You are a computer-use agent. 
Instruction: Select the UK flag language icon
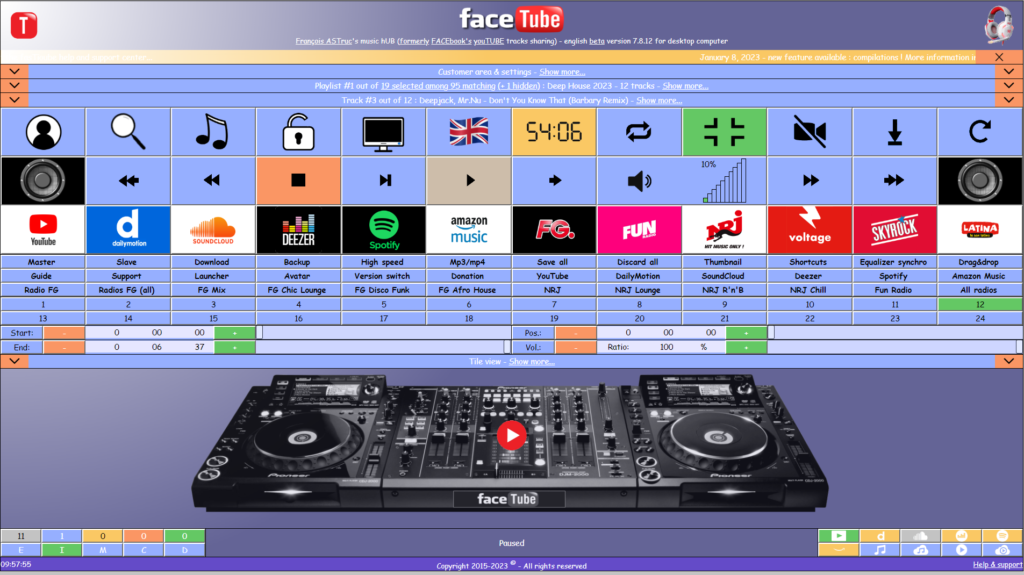tap(468, 132)
